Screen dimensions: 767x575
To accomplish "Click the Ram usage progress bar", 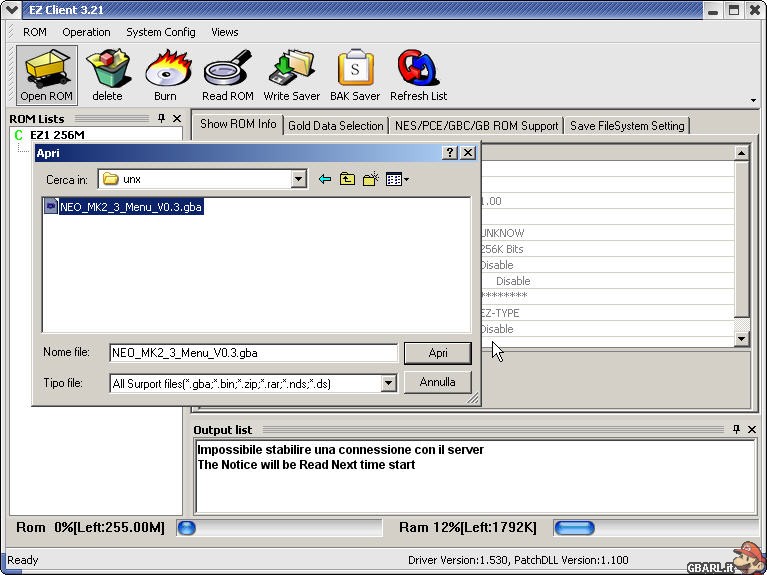I will [x=655, y=528].
